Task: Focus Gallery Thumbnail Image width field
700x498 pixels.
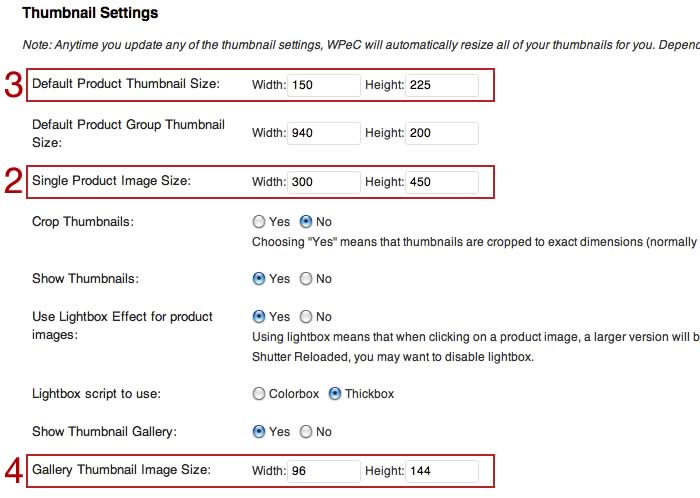Action: [x=323, y=471]
